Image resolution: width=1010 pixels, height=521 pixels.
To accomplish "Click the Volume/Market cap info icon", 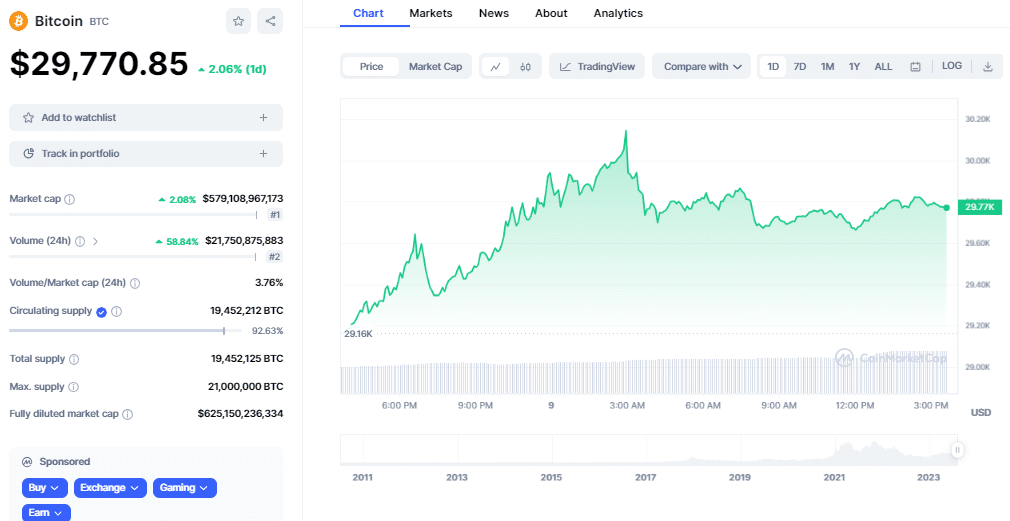I will click(x=135, y=283).
